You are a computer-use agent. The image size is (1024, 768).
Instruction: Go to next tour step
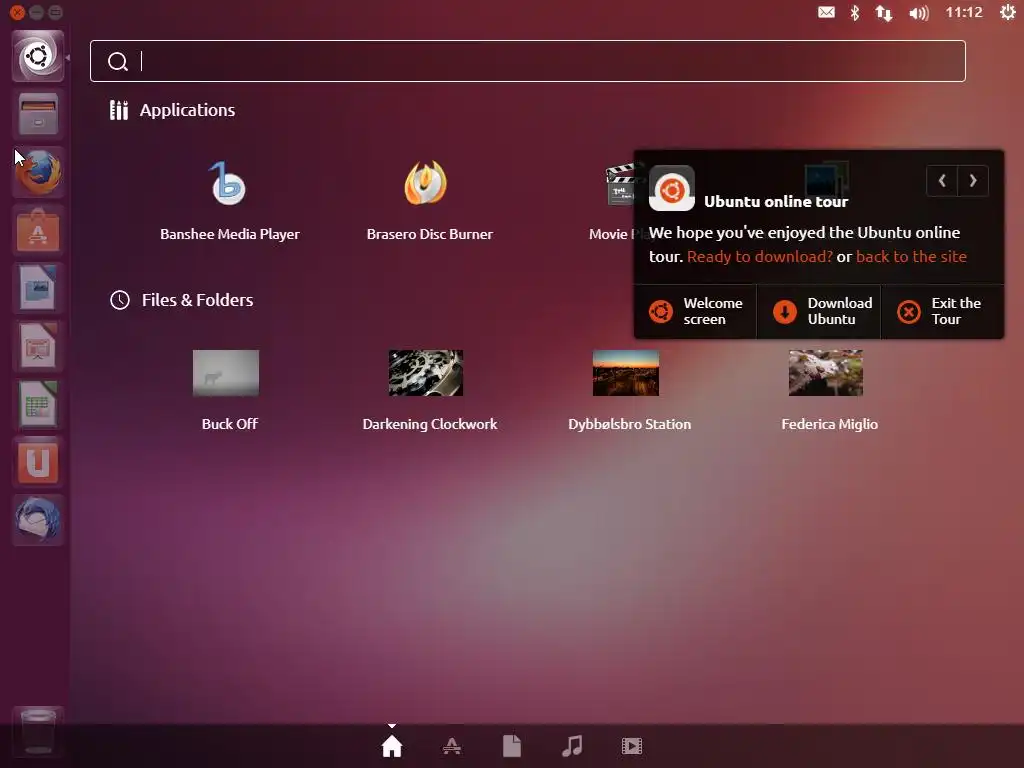tap(973, 181)
